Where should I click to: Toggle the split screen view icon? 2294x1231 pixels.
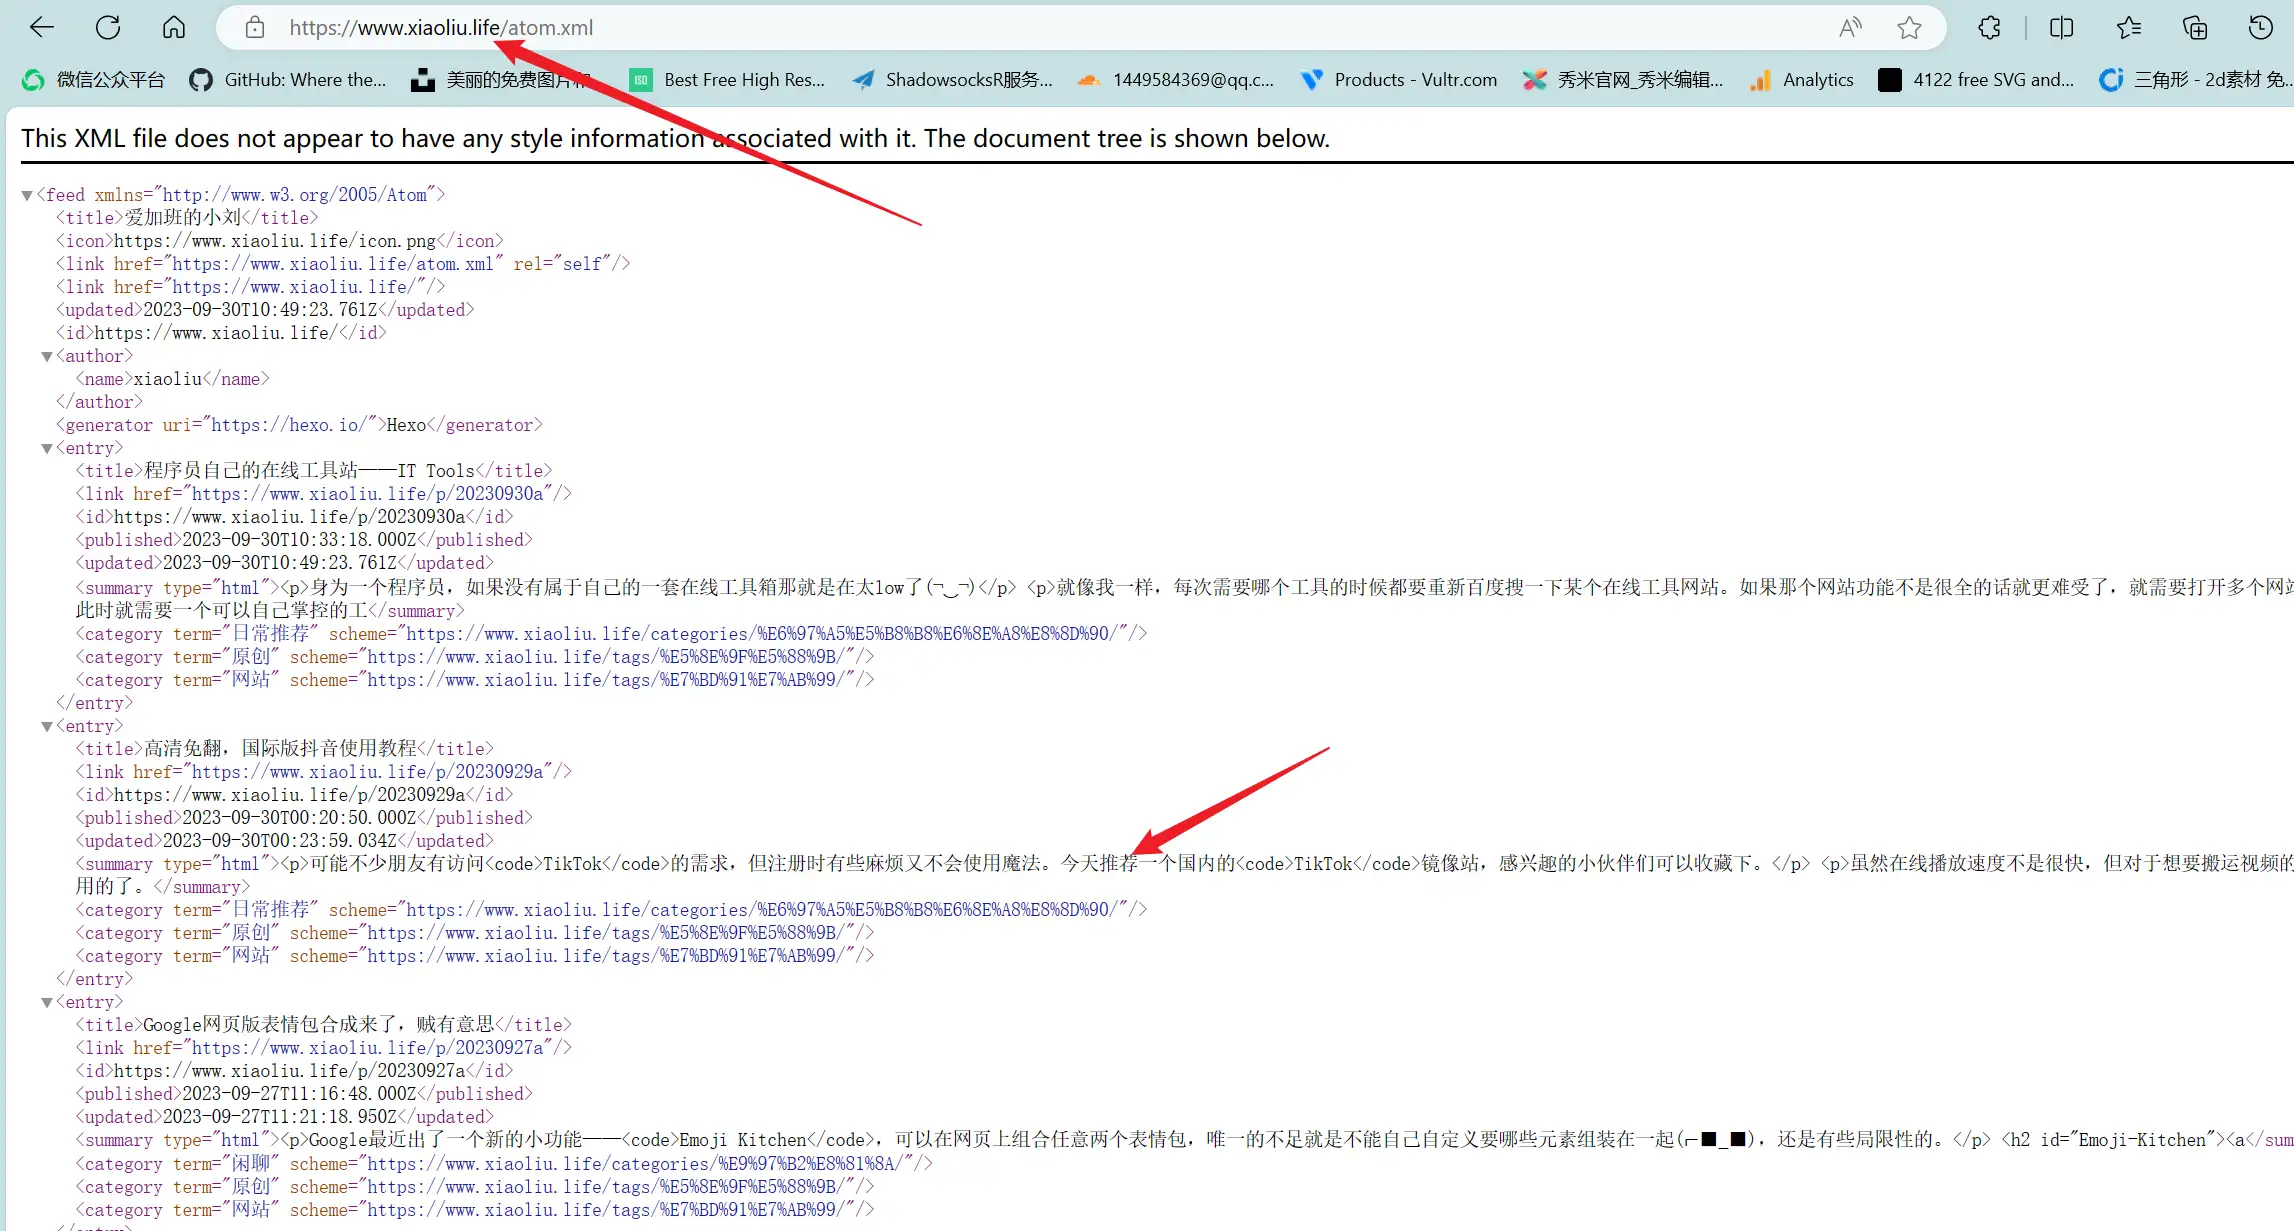pyautogui.click(x=2061, y=28)
